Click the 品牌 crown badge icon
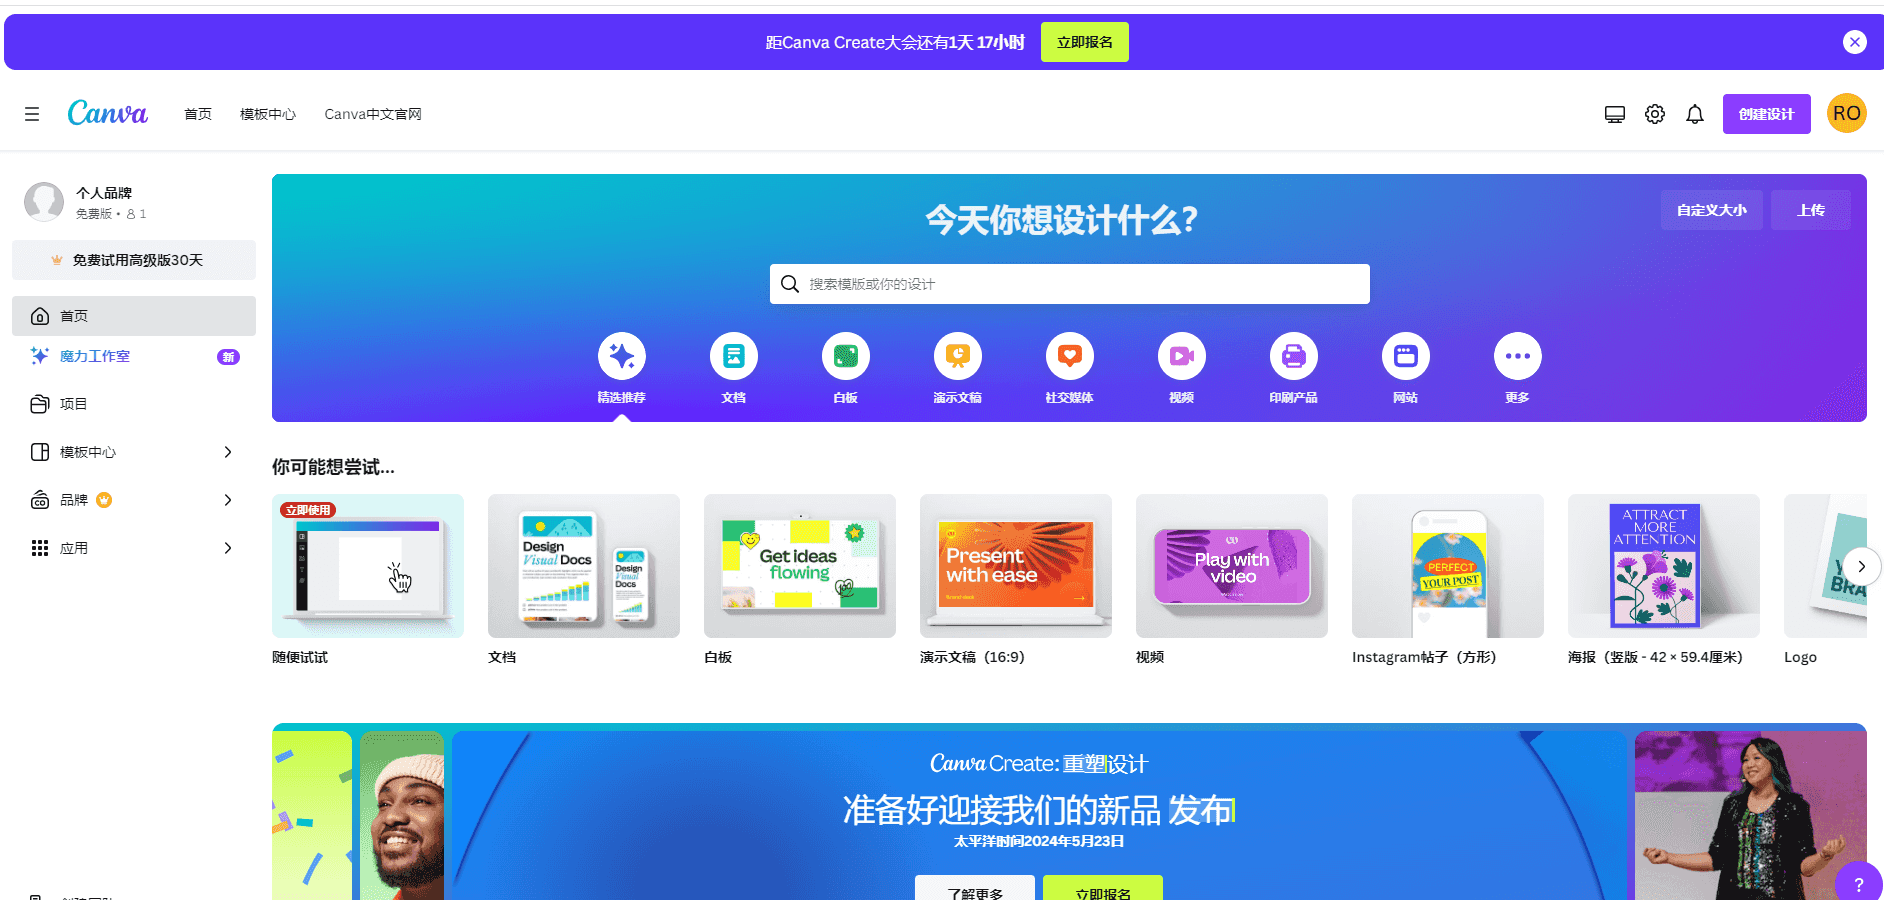 [x=104, y=500]
